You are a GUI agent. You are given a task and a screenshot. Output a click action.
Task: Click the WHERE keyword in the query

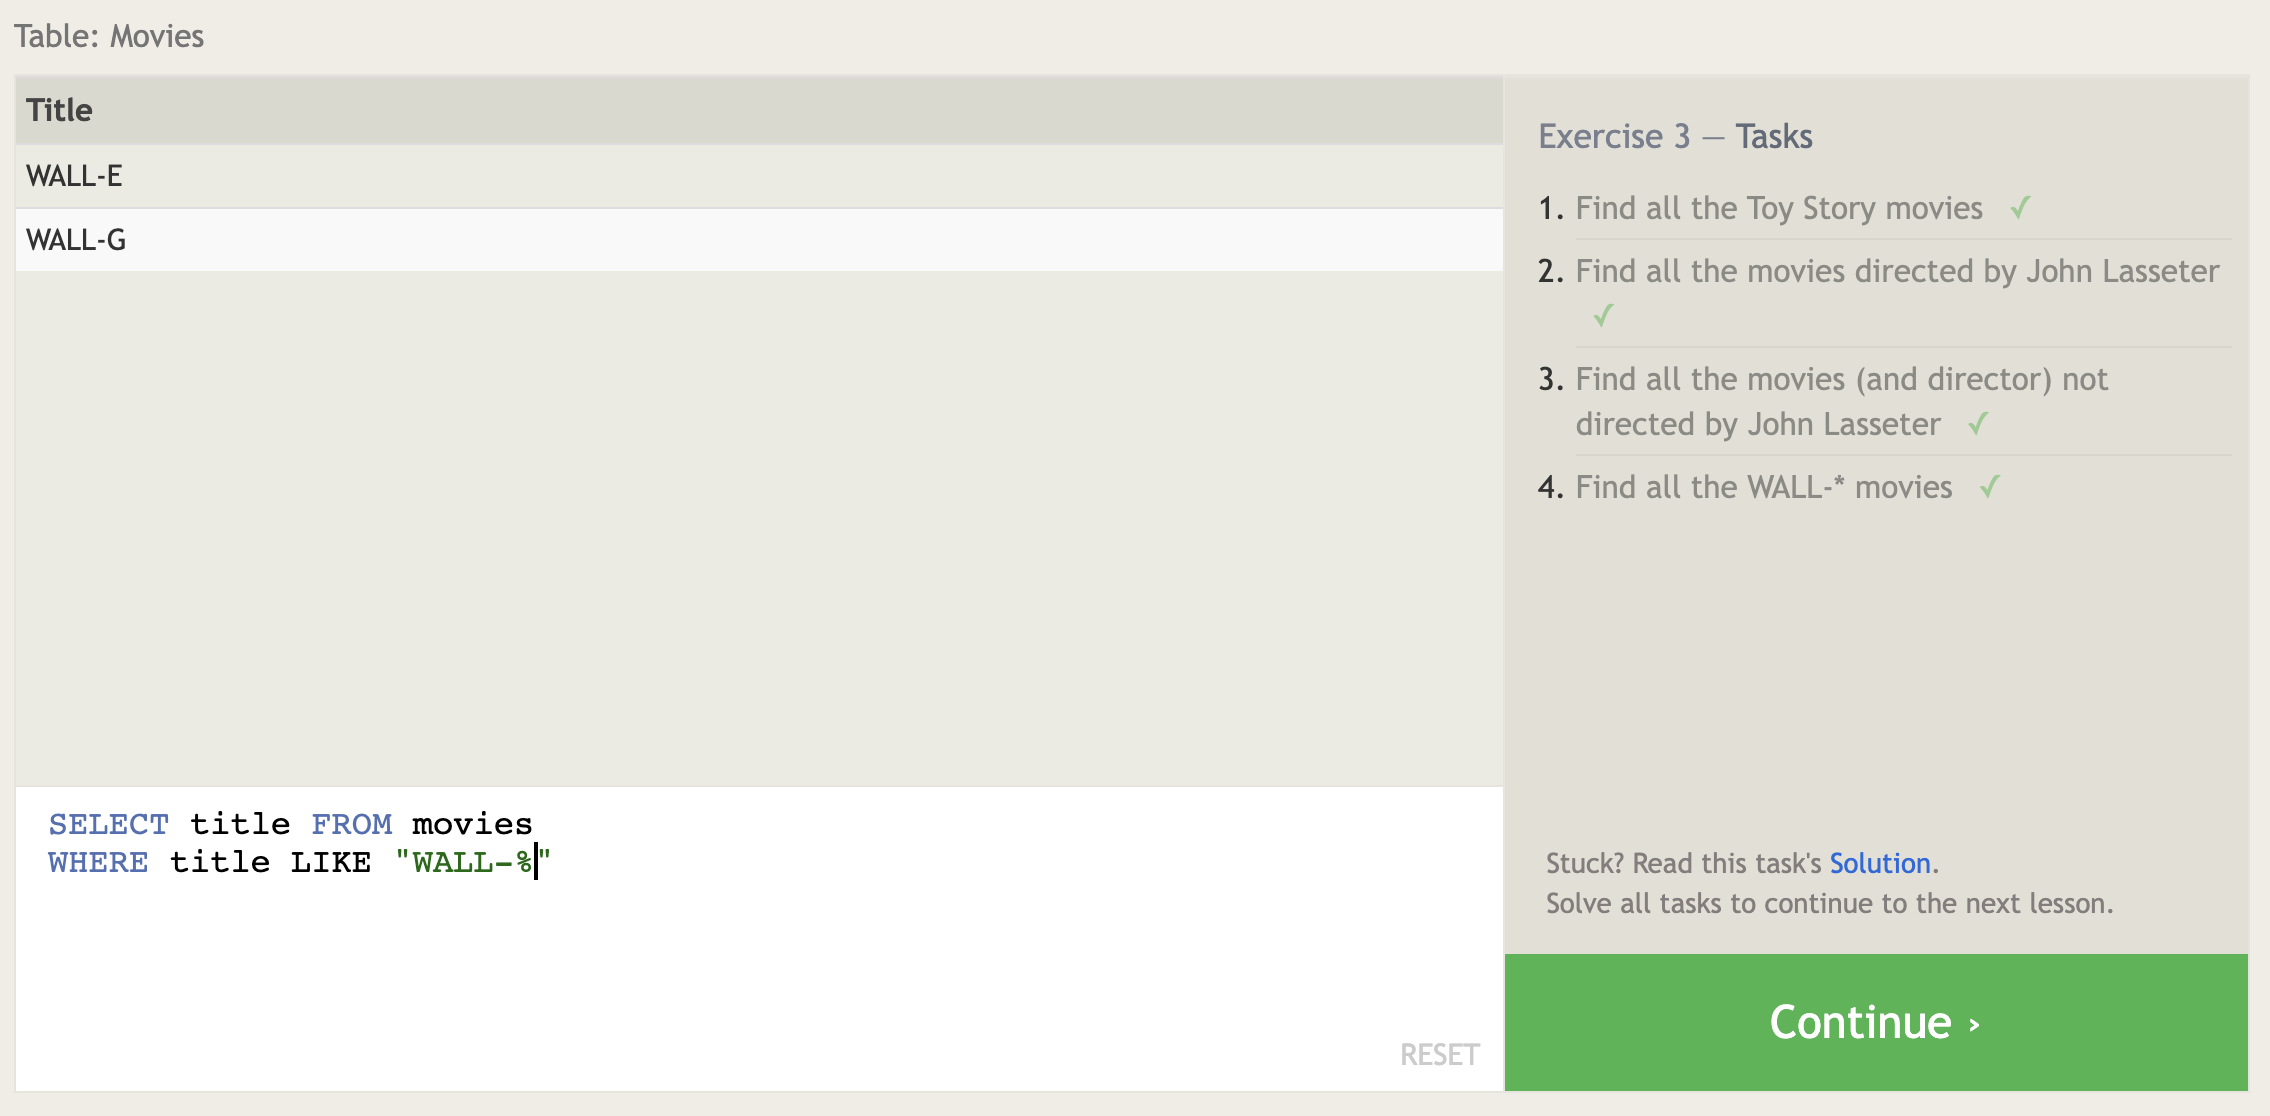[x=98, y=862]
